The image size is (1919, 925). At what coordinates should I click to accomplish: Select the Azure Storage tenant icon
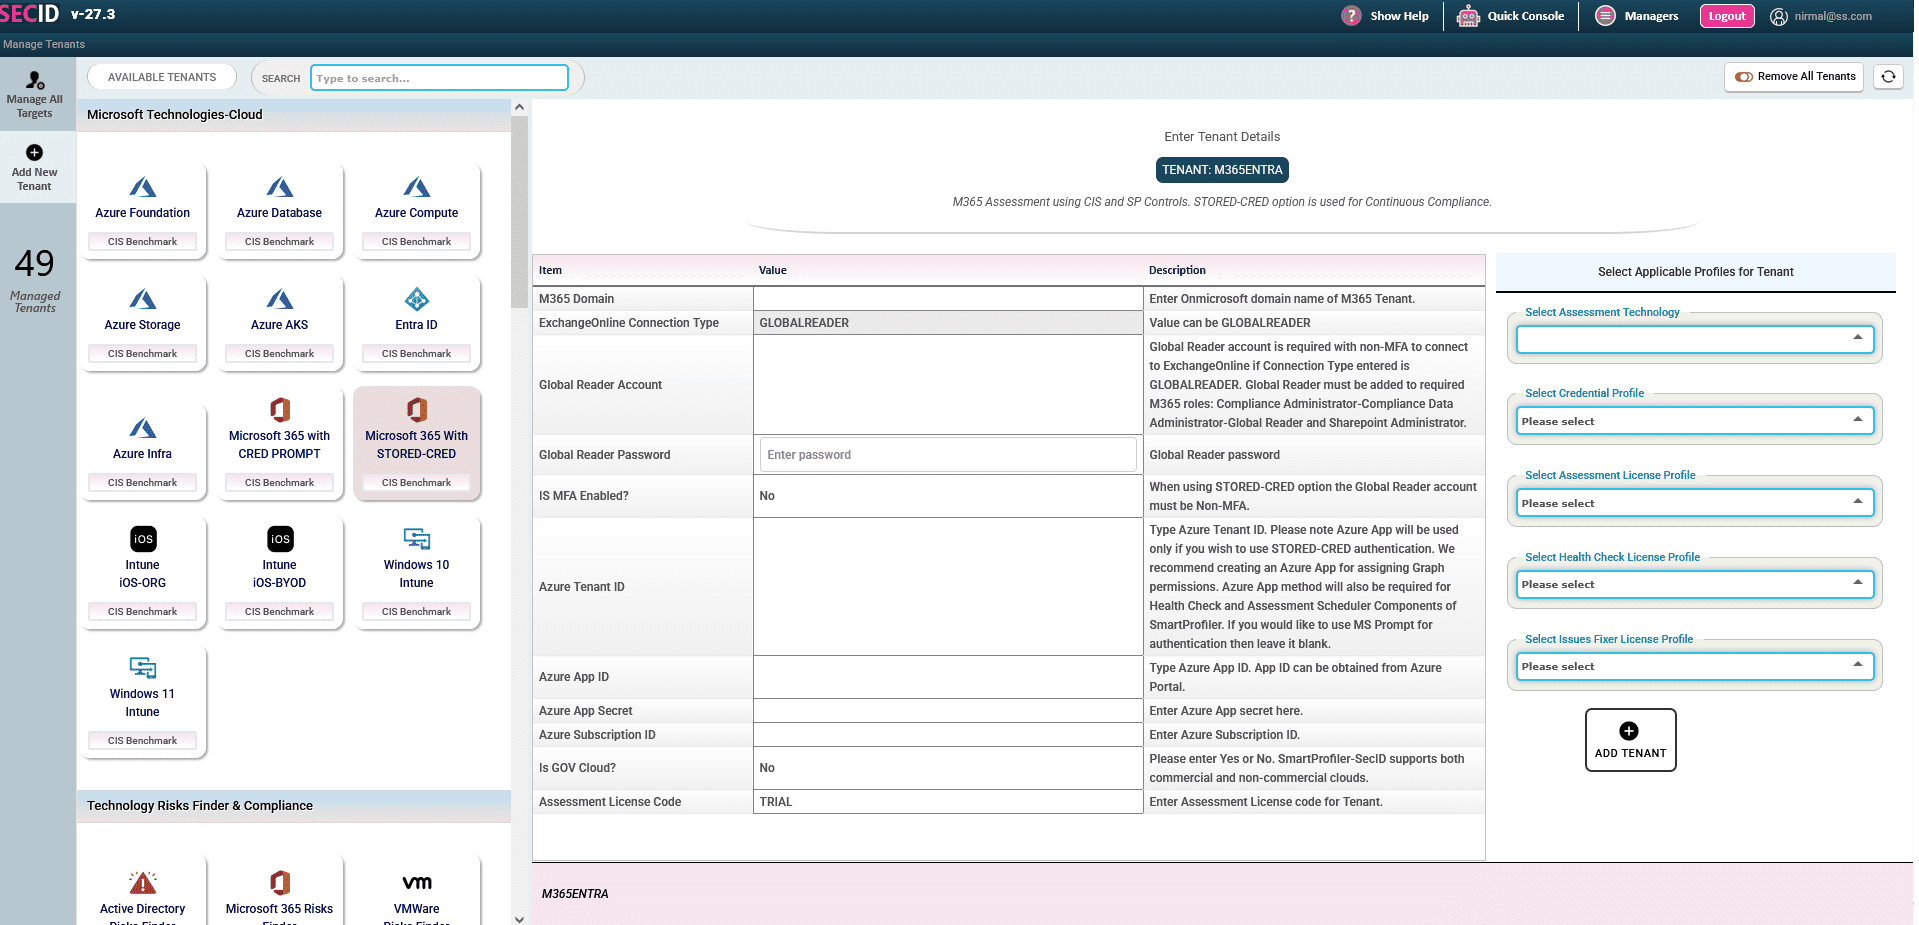[x=143, y=299]
